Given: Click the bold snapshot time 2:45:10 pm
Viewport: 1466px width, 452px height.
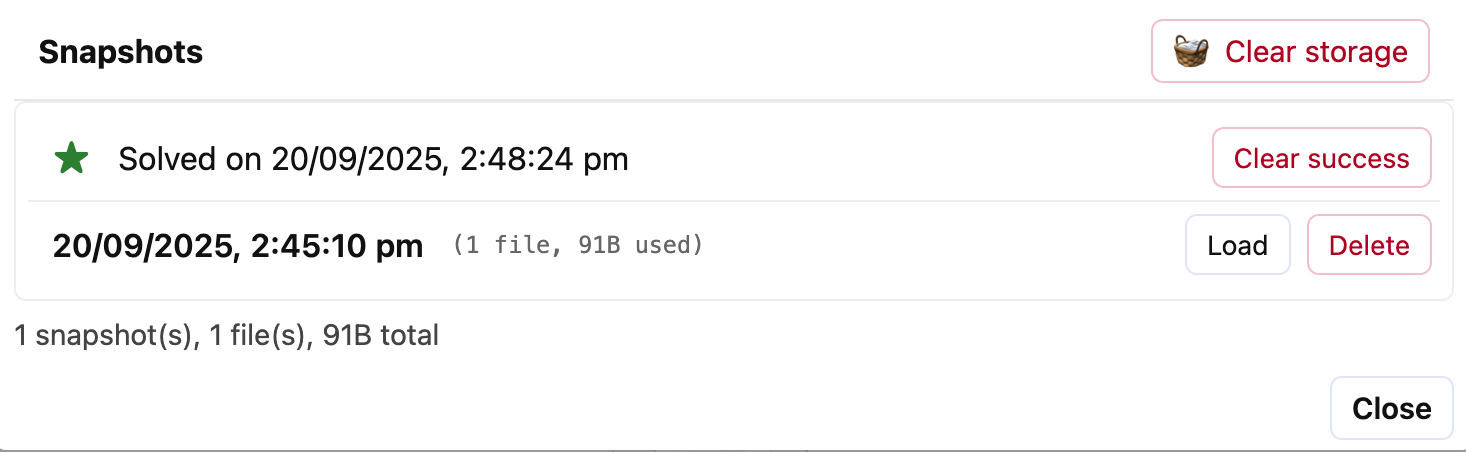Looking at the screenshot, I should tap(338, 246).
